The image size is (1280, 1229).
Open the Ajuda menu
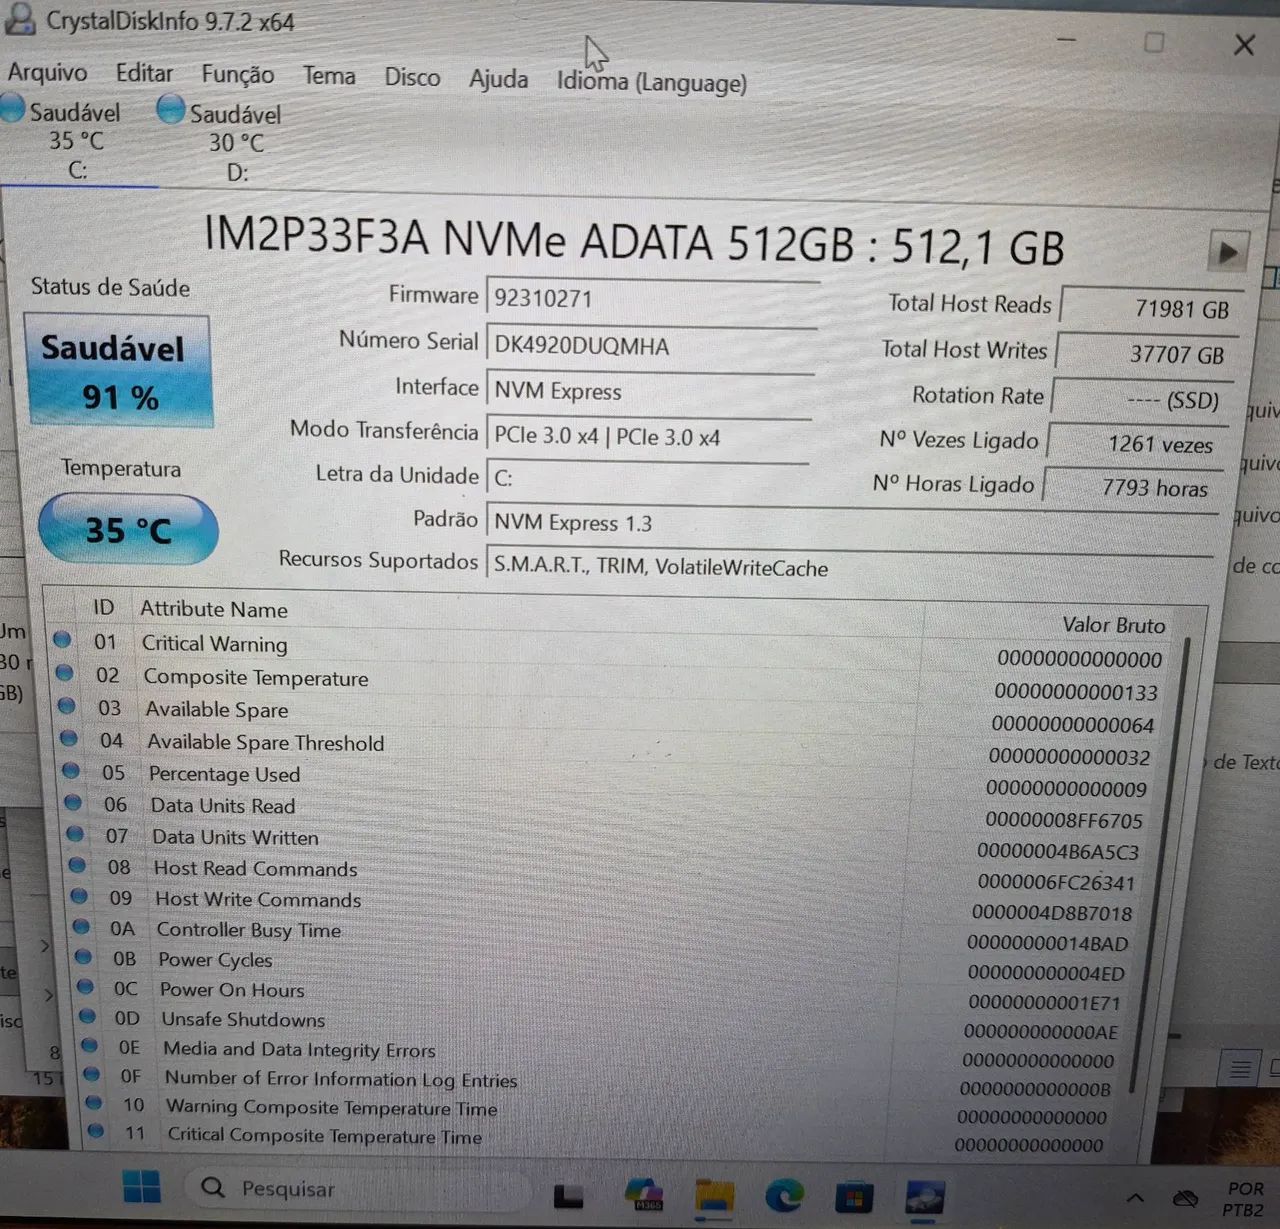tap(499, 78)
